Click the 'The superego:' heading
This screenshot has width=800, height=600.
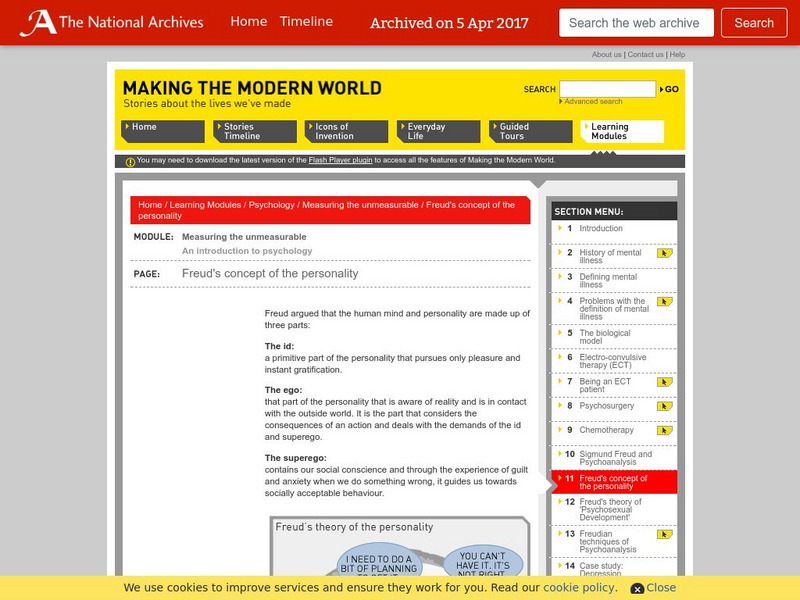click(x=295, y=458)
